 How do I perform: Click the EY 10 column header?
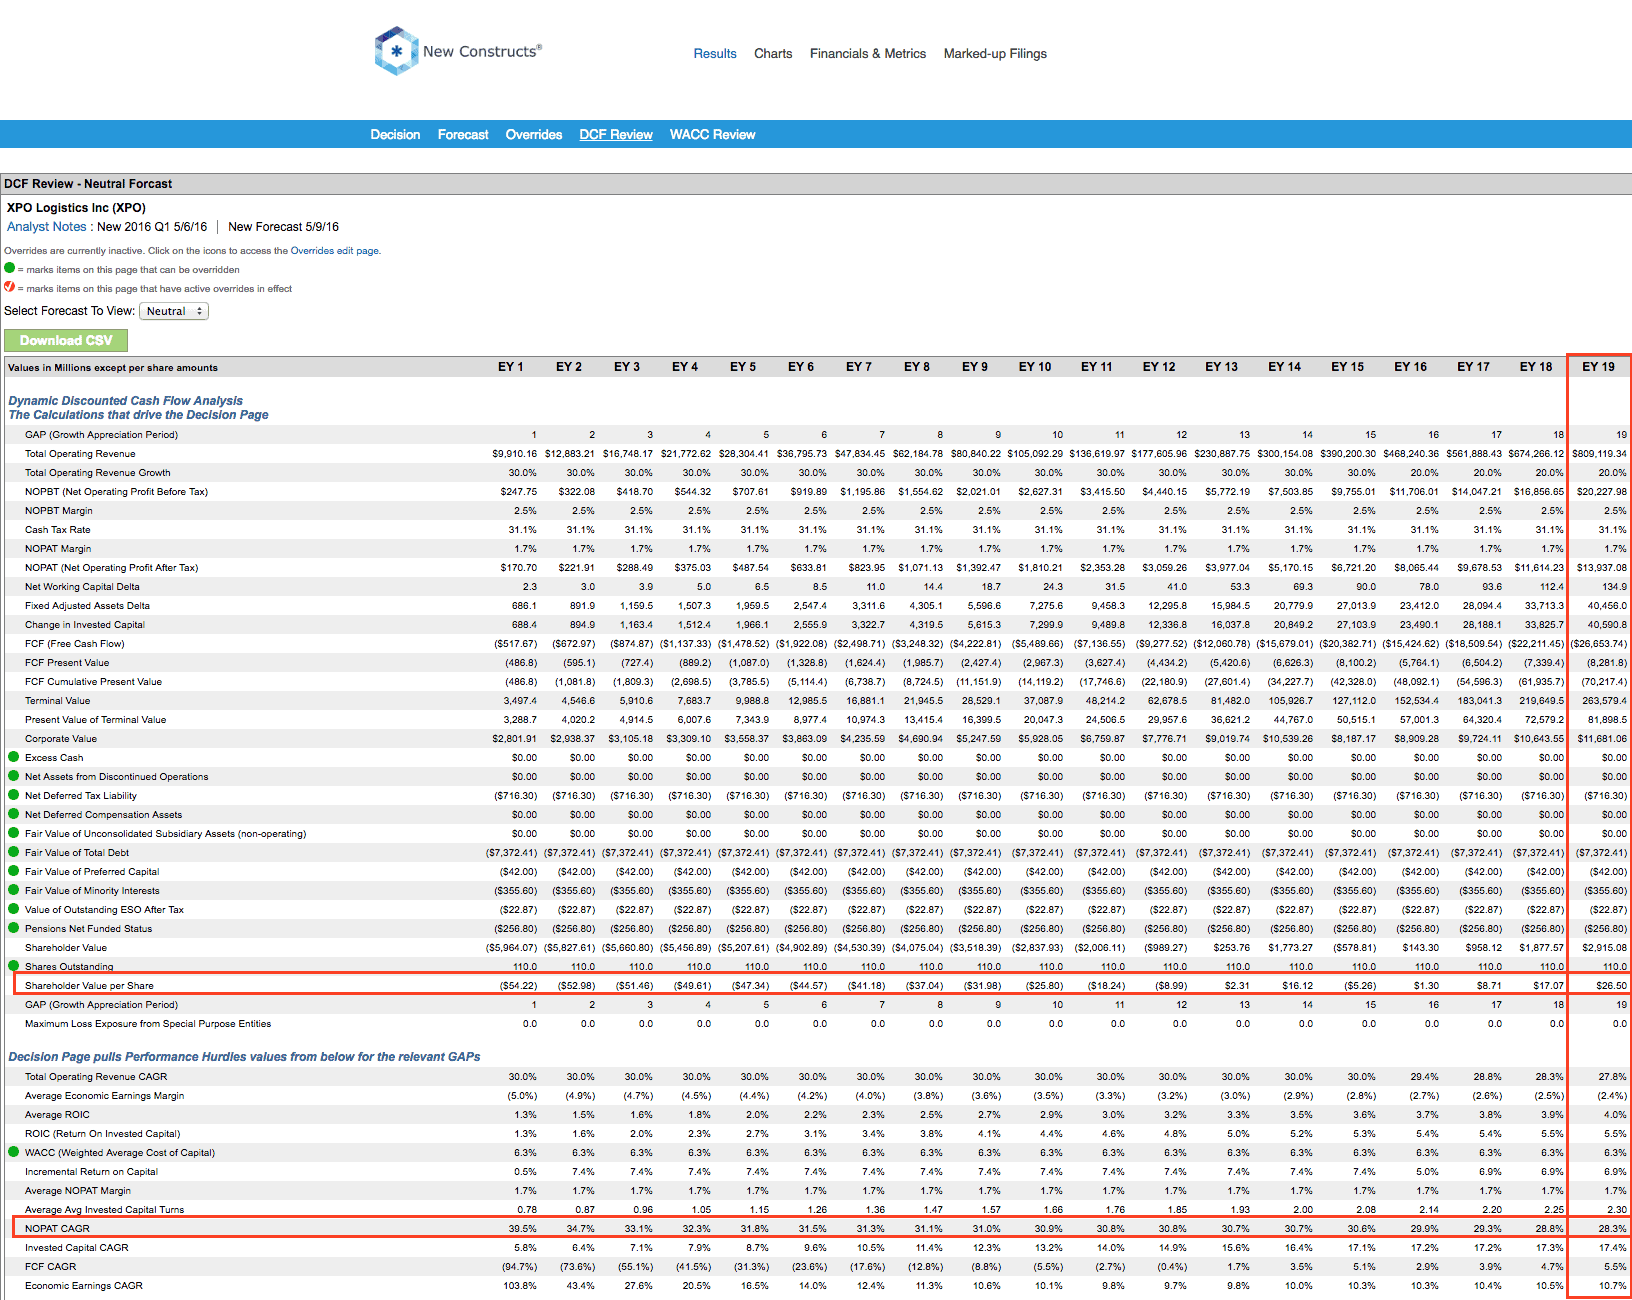click(1035, 367)
